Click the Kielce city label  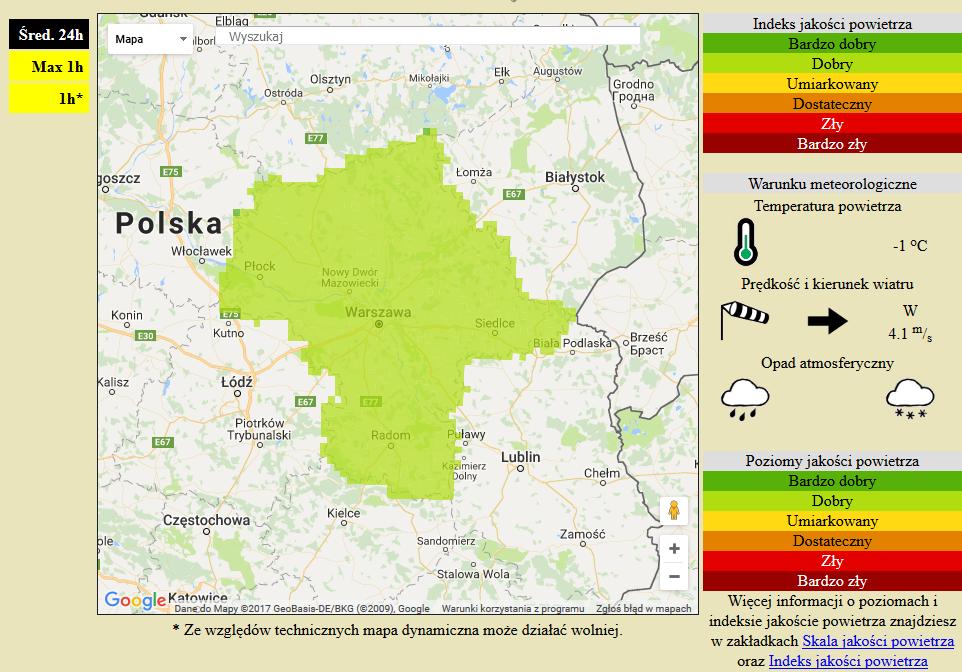[344, 512]
